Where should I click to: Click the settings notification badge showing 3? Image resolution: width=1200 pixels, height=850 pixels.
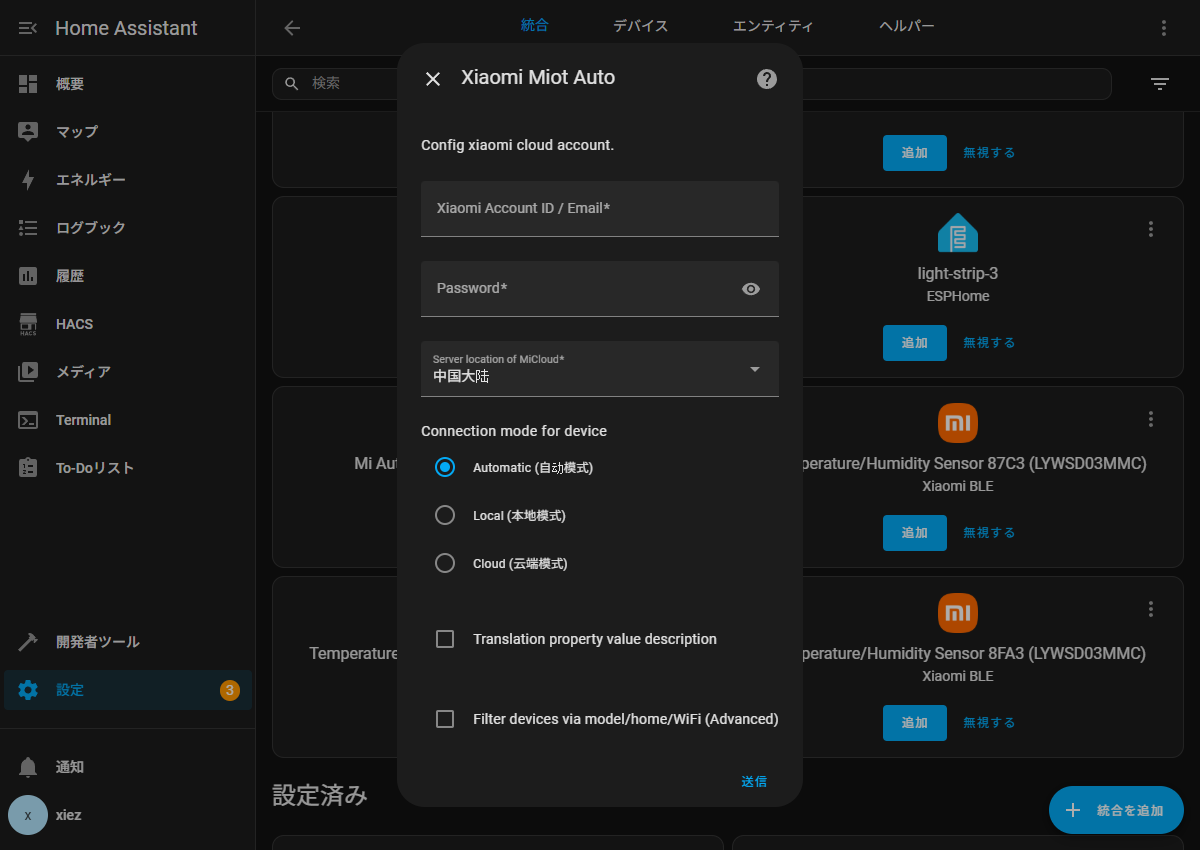pyautogui.click(x=230, y=690)
